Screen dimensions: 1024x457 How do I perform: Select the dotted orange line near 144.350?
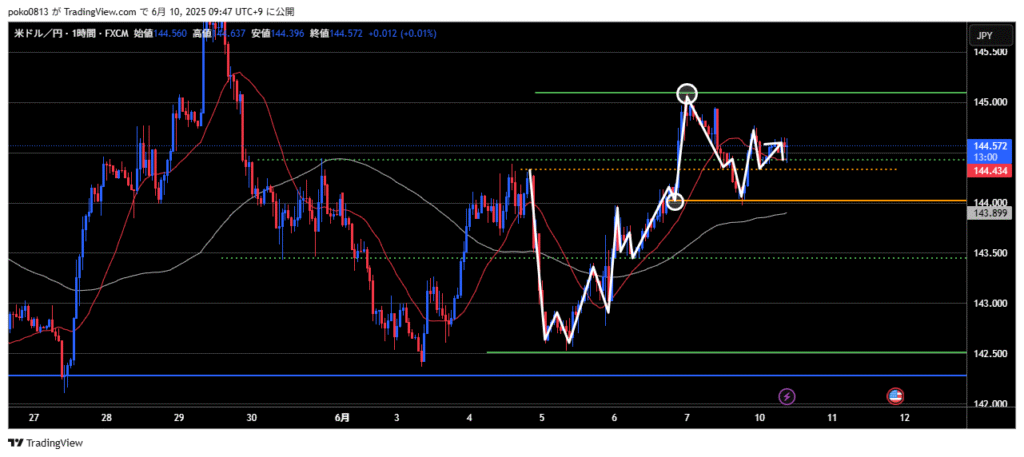point(800,169)
